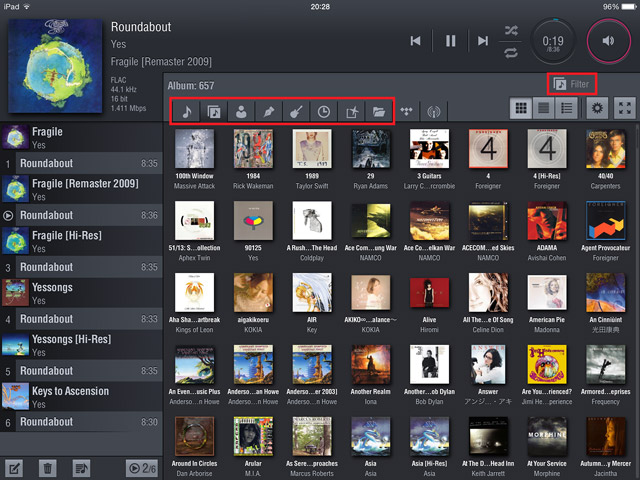Image resolution: width=640 pixels, height=480 pixels.
Task: Browse by genre using the guitar icon
Action: [x=297, y=112]
